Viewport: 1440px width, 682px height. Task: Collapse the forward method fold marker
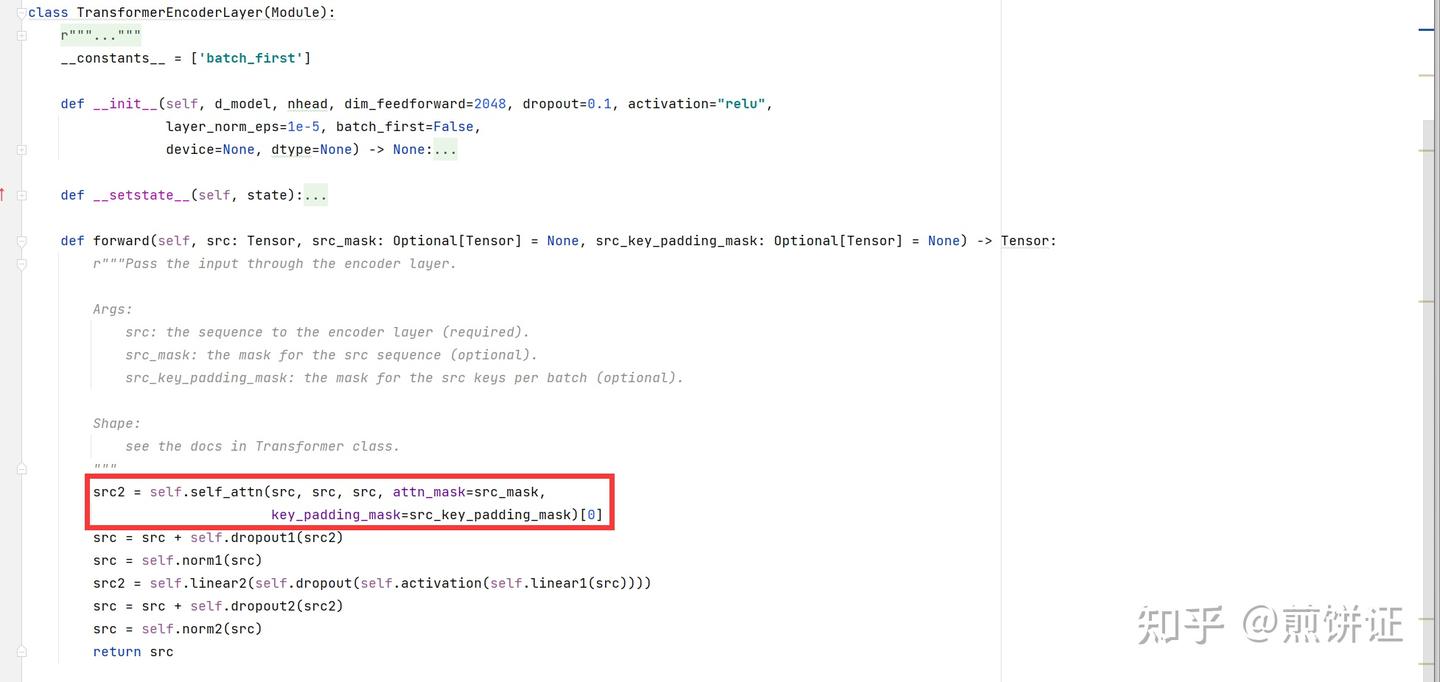21,240
